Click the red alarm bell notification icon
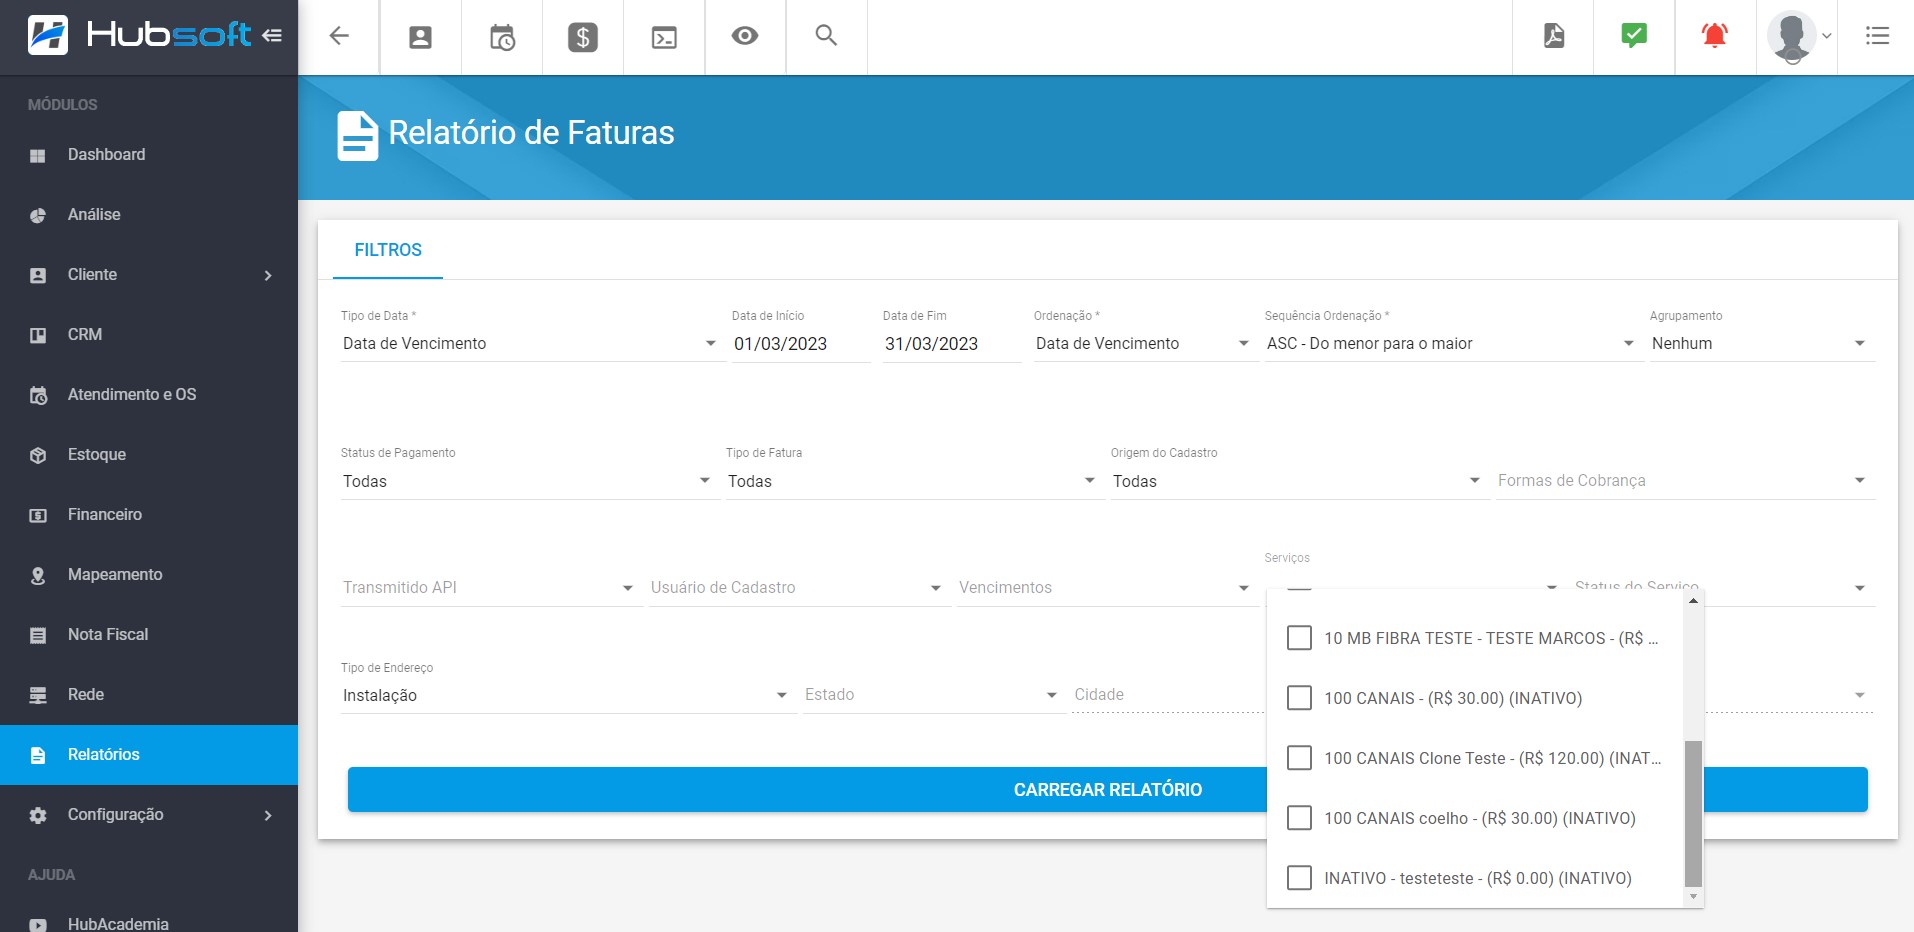This screenshot has width=1914, height=932. [1714, 37]
